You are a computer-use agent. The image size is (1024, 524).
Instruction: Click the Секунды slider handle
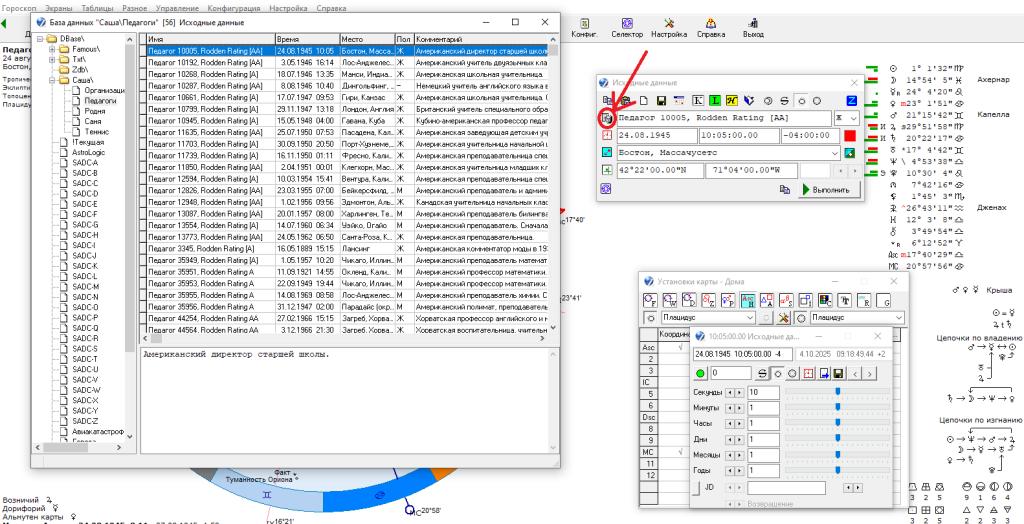tap(837, 392)
